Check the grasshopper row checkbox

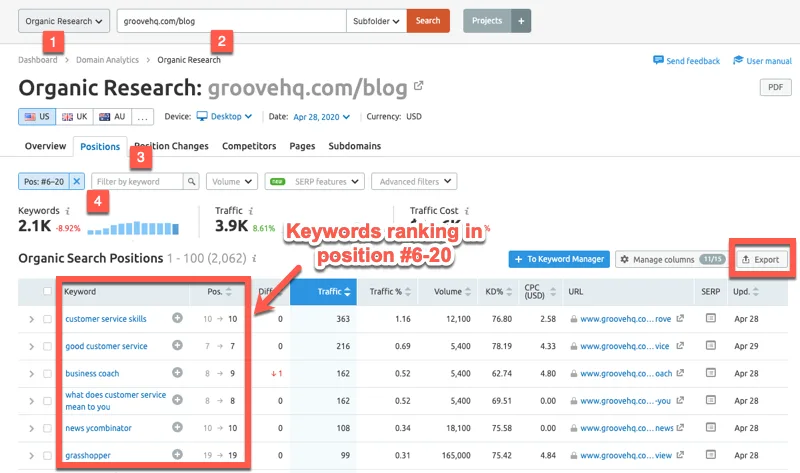[47, 455]
